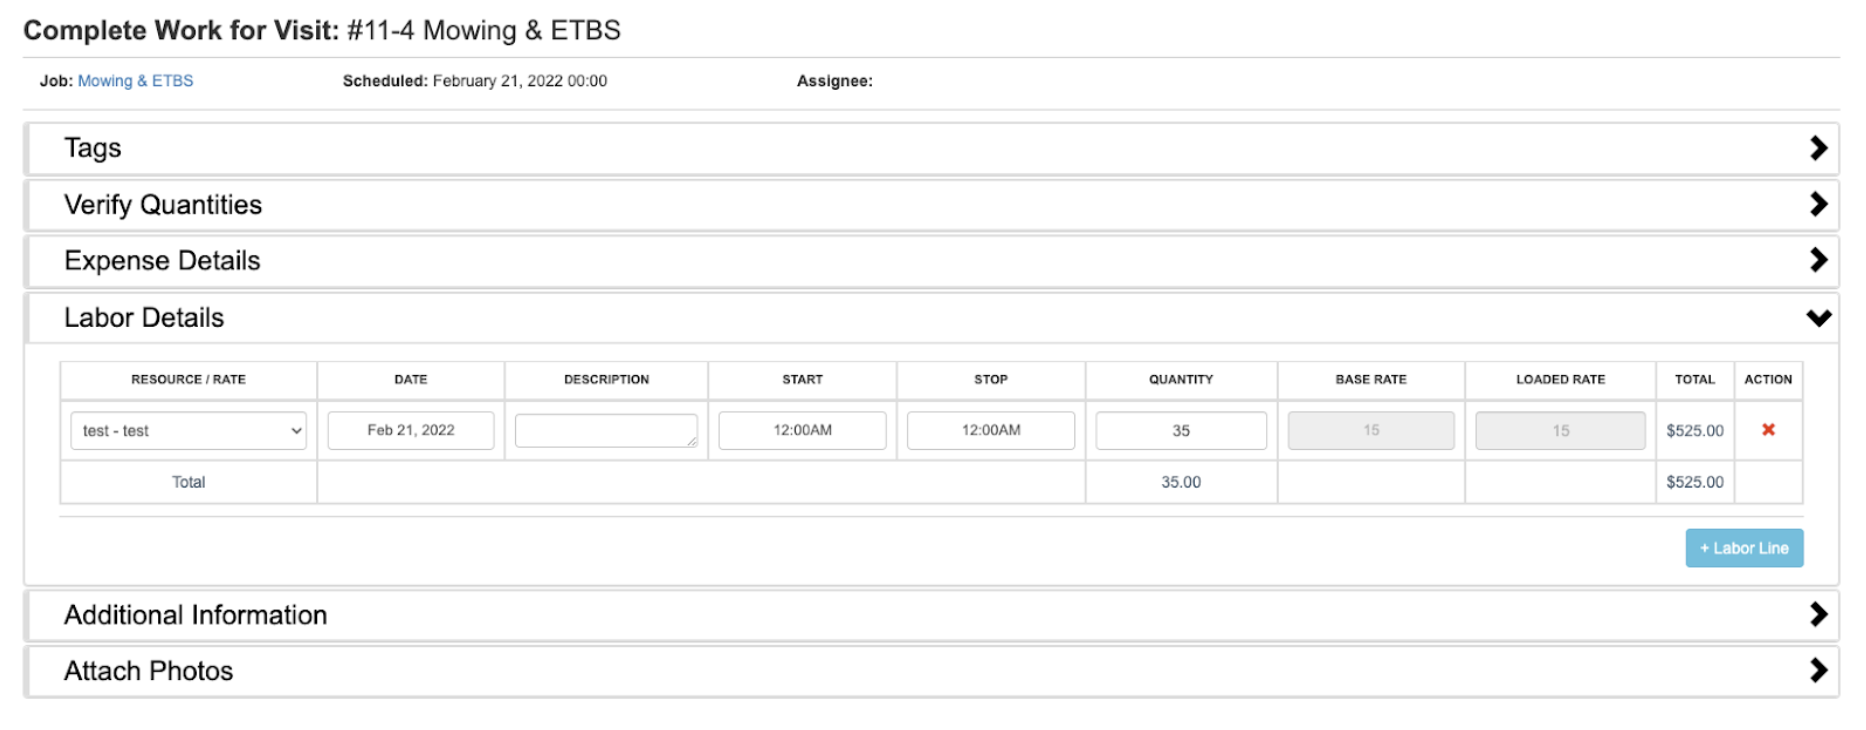Viewport: 1866px width, 730px height.
Task: Edit the Start time field
Action: [x=802, y=430]
